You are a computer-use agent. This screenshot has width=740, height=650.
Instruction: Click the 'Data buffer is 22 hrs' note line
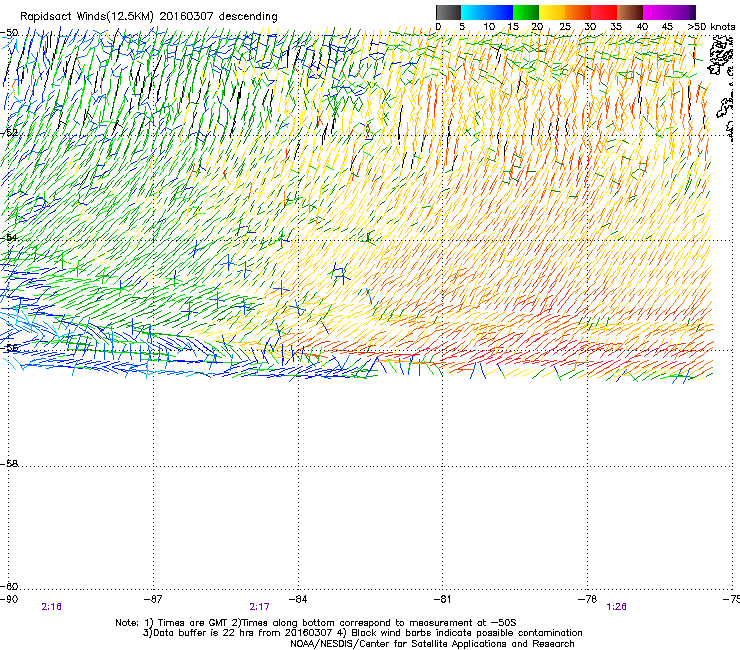362,633
